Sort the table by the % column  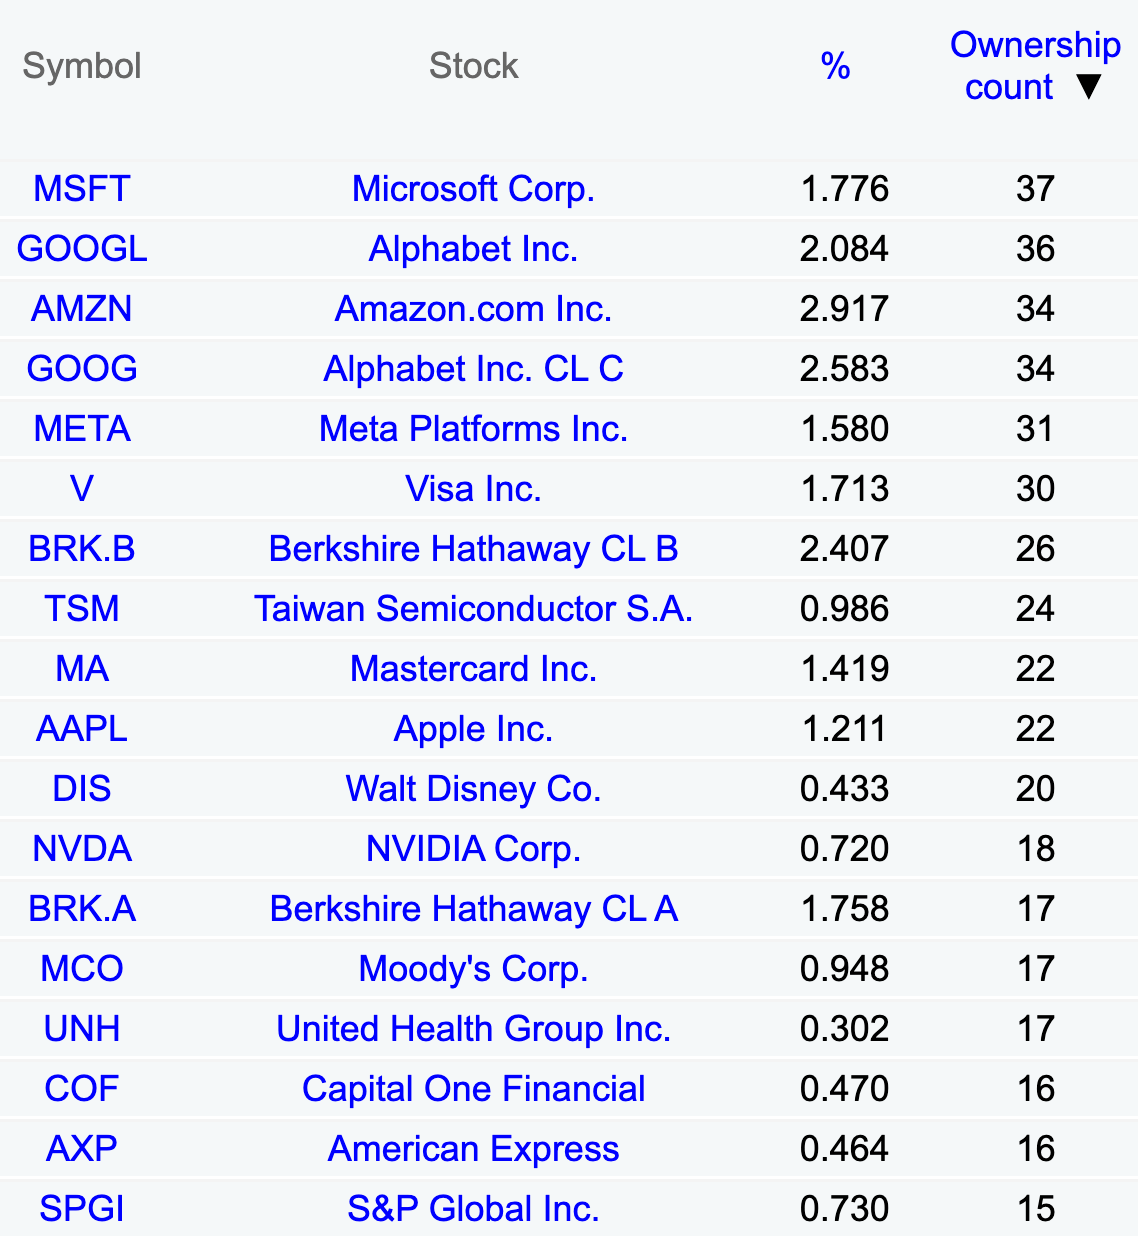click(x=835, y=66)
